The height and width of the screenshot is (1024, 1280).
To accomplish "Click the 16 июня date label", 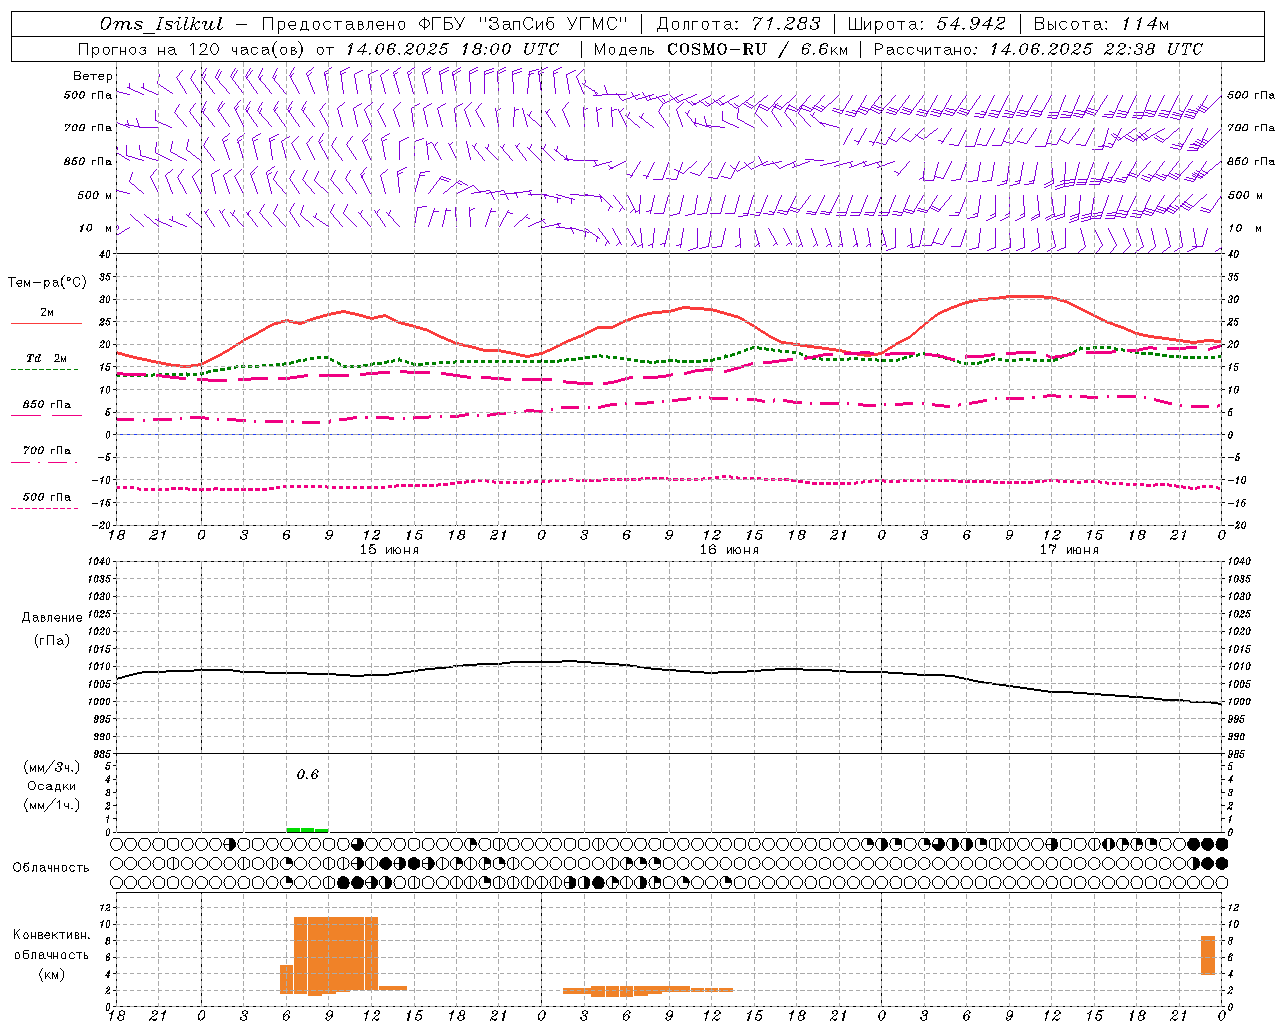I will tap(729, 549).
